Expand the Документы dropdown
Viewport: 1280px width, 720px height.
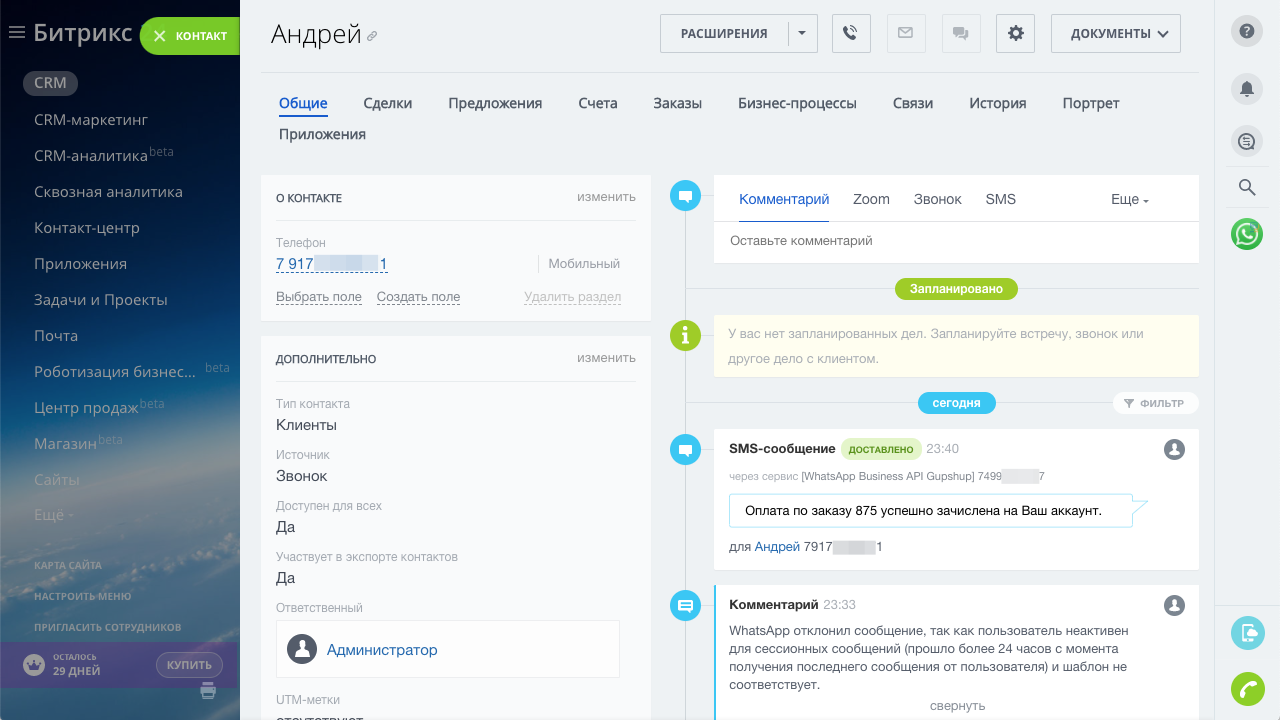[1116, 33]
